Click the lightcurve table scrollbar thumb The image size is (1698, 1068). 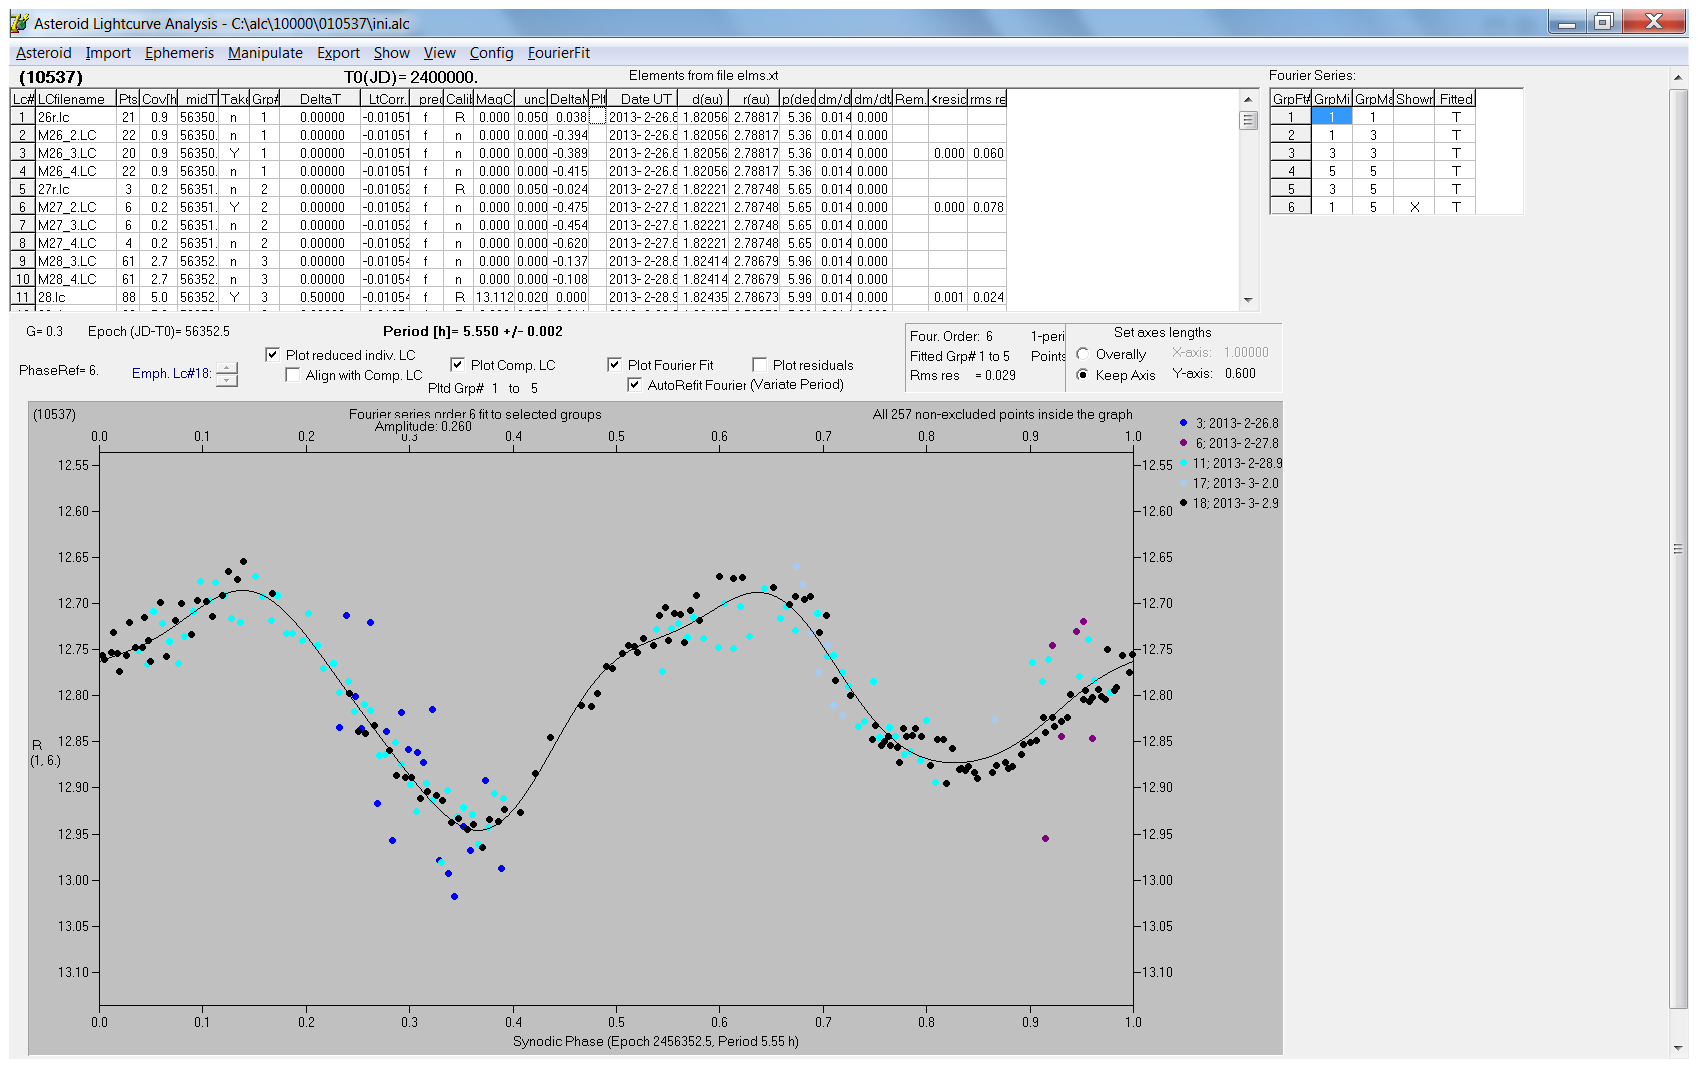click(1247, 120)
